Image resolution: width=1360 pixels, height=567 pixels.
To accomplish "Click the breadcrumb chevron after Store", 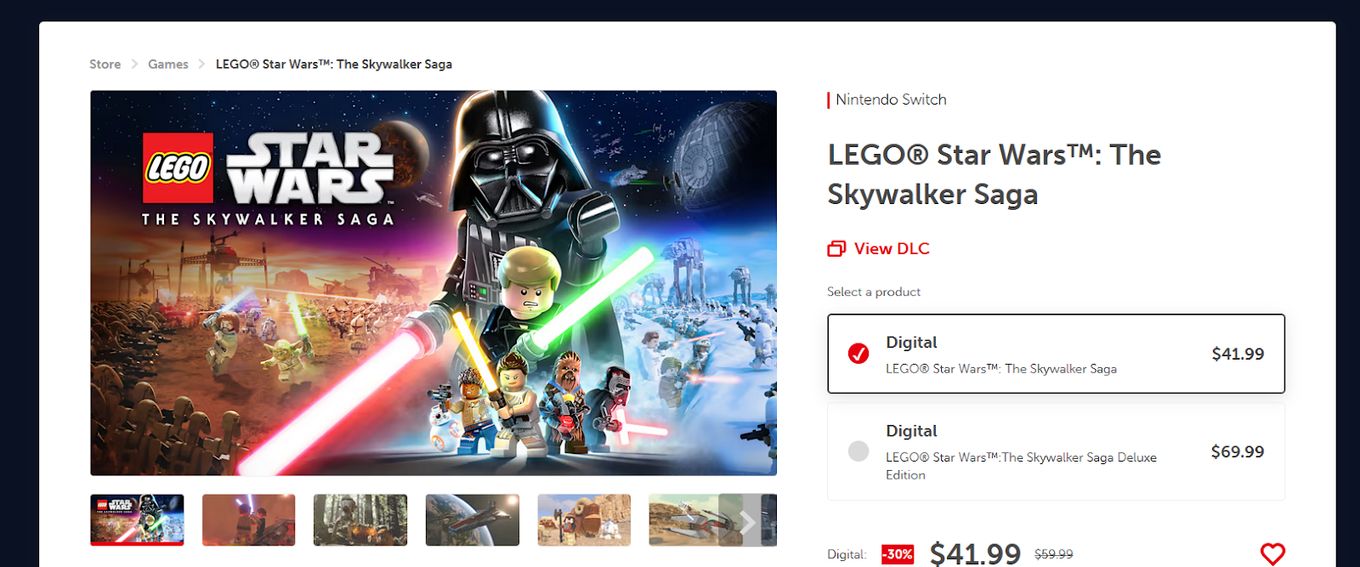I will click(x=134, y=64).
